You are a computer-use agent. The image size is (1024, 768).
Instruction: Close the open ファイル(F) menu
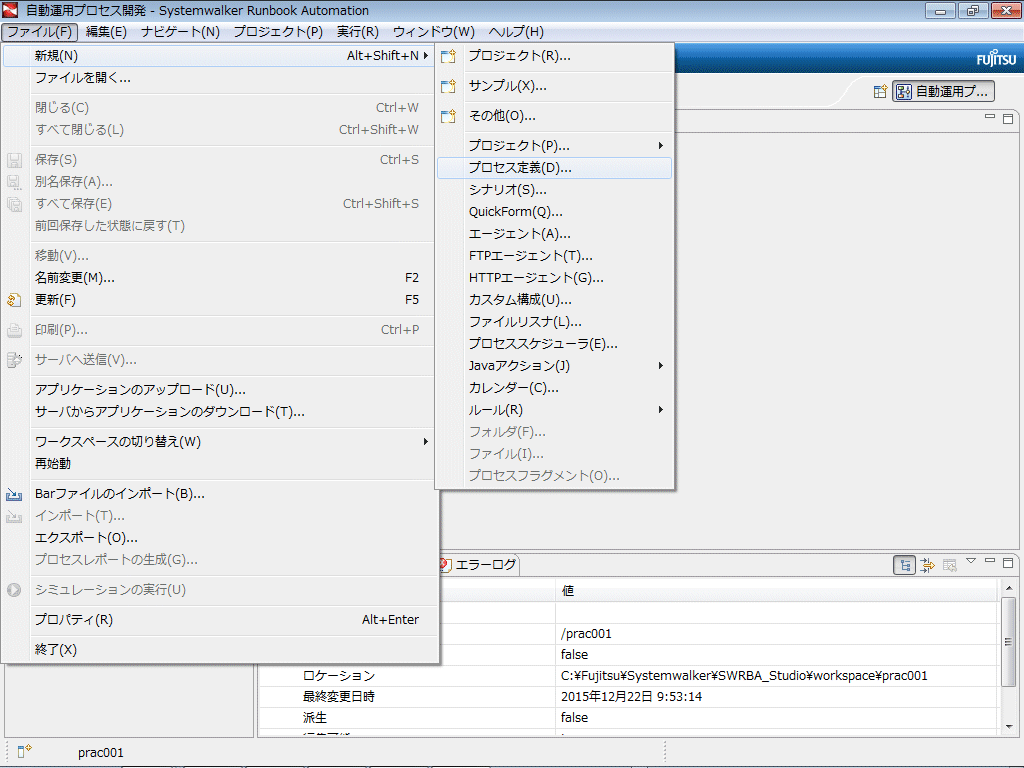[x=39, y=32]
